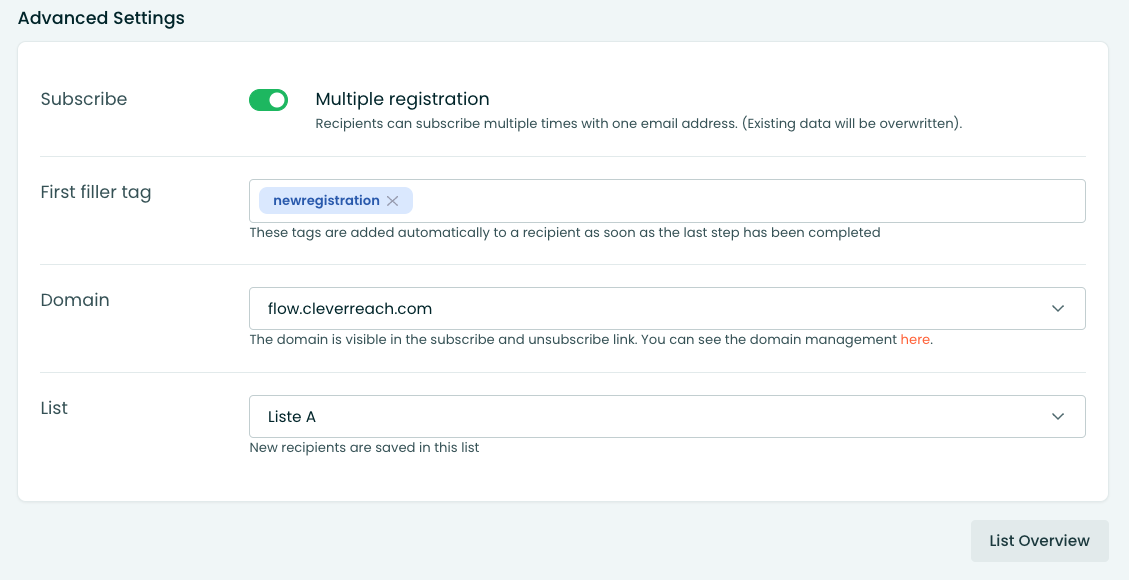Click the 'tags are added automatically' hint text
This screenshot has width=1129, height=580.
pos(564,232)
